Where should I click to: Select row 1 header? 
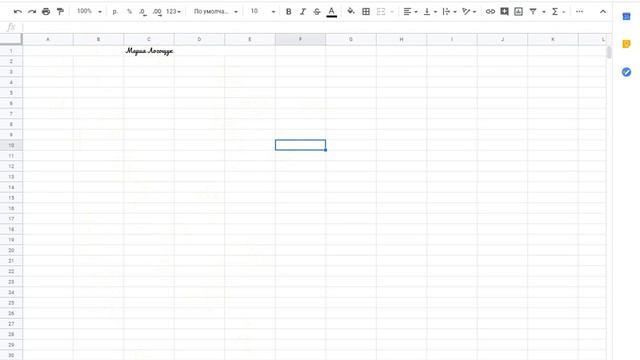pyautogui.click(x=11, y=51)
